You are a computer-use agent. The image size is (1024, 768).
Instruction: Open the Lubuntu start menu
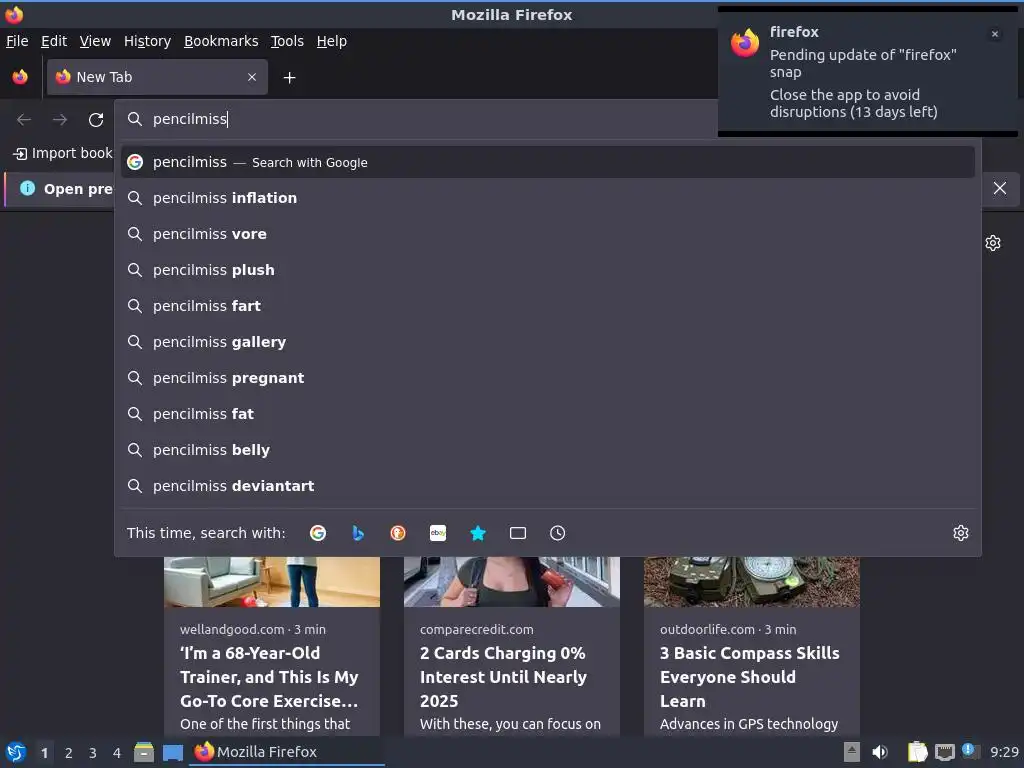(x=15, y=752)
